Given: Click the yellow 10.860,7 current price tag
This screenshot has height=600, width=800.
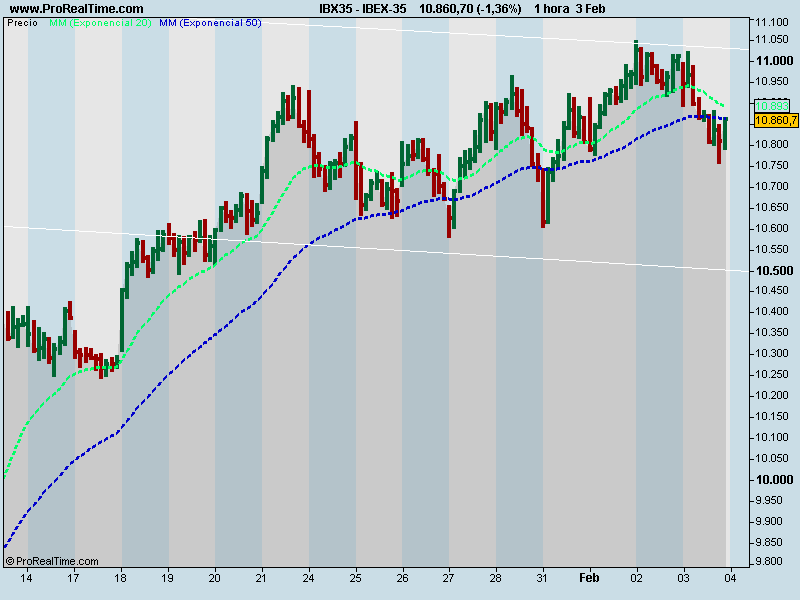Looking at the screenshot, I should 776,120.
